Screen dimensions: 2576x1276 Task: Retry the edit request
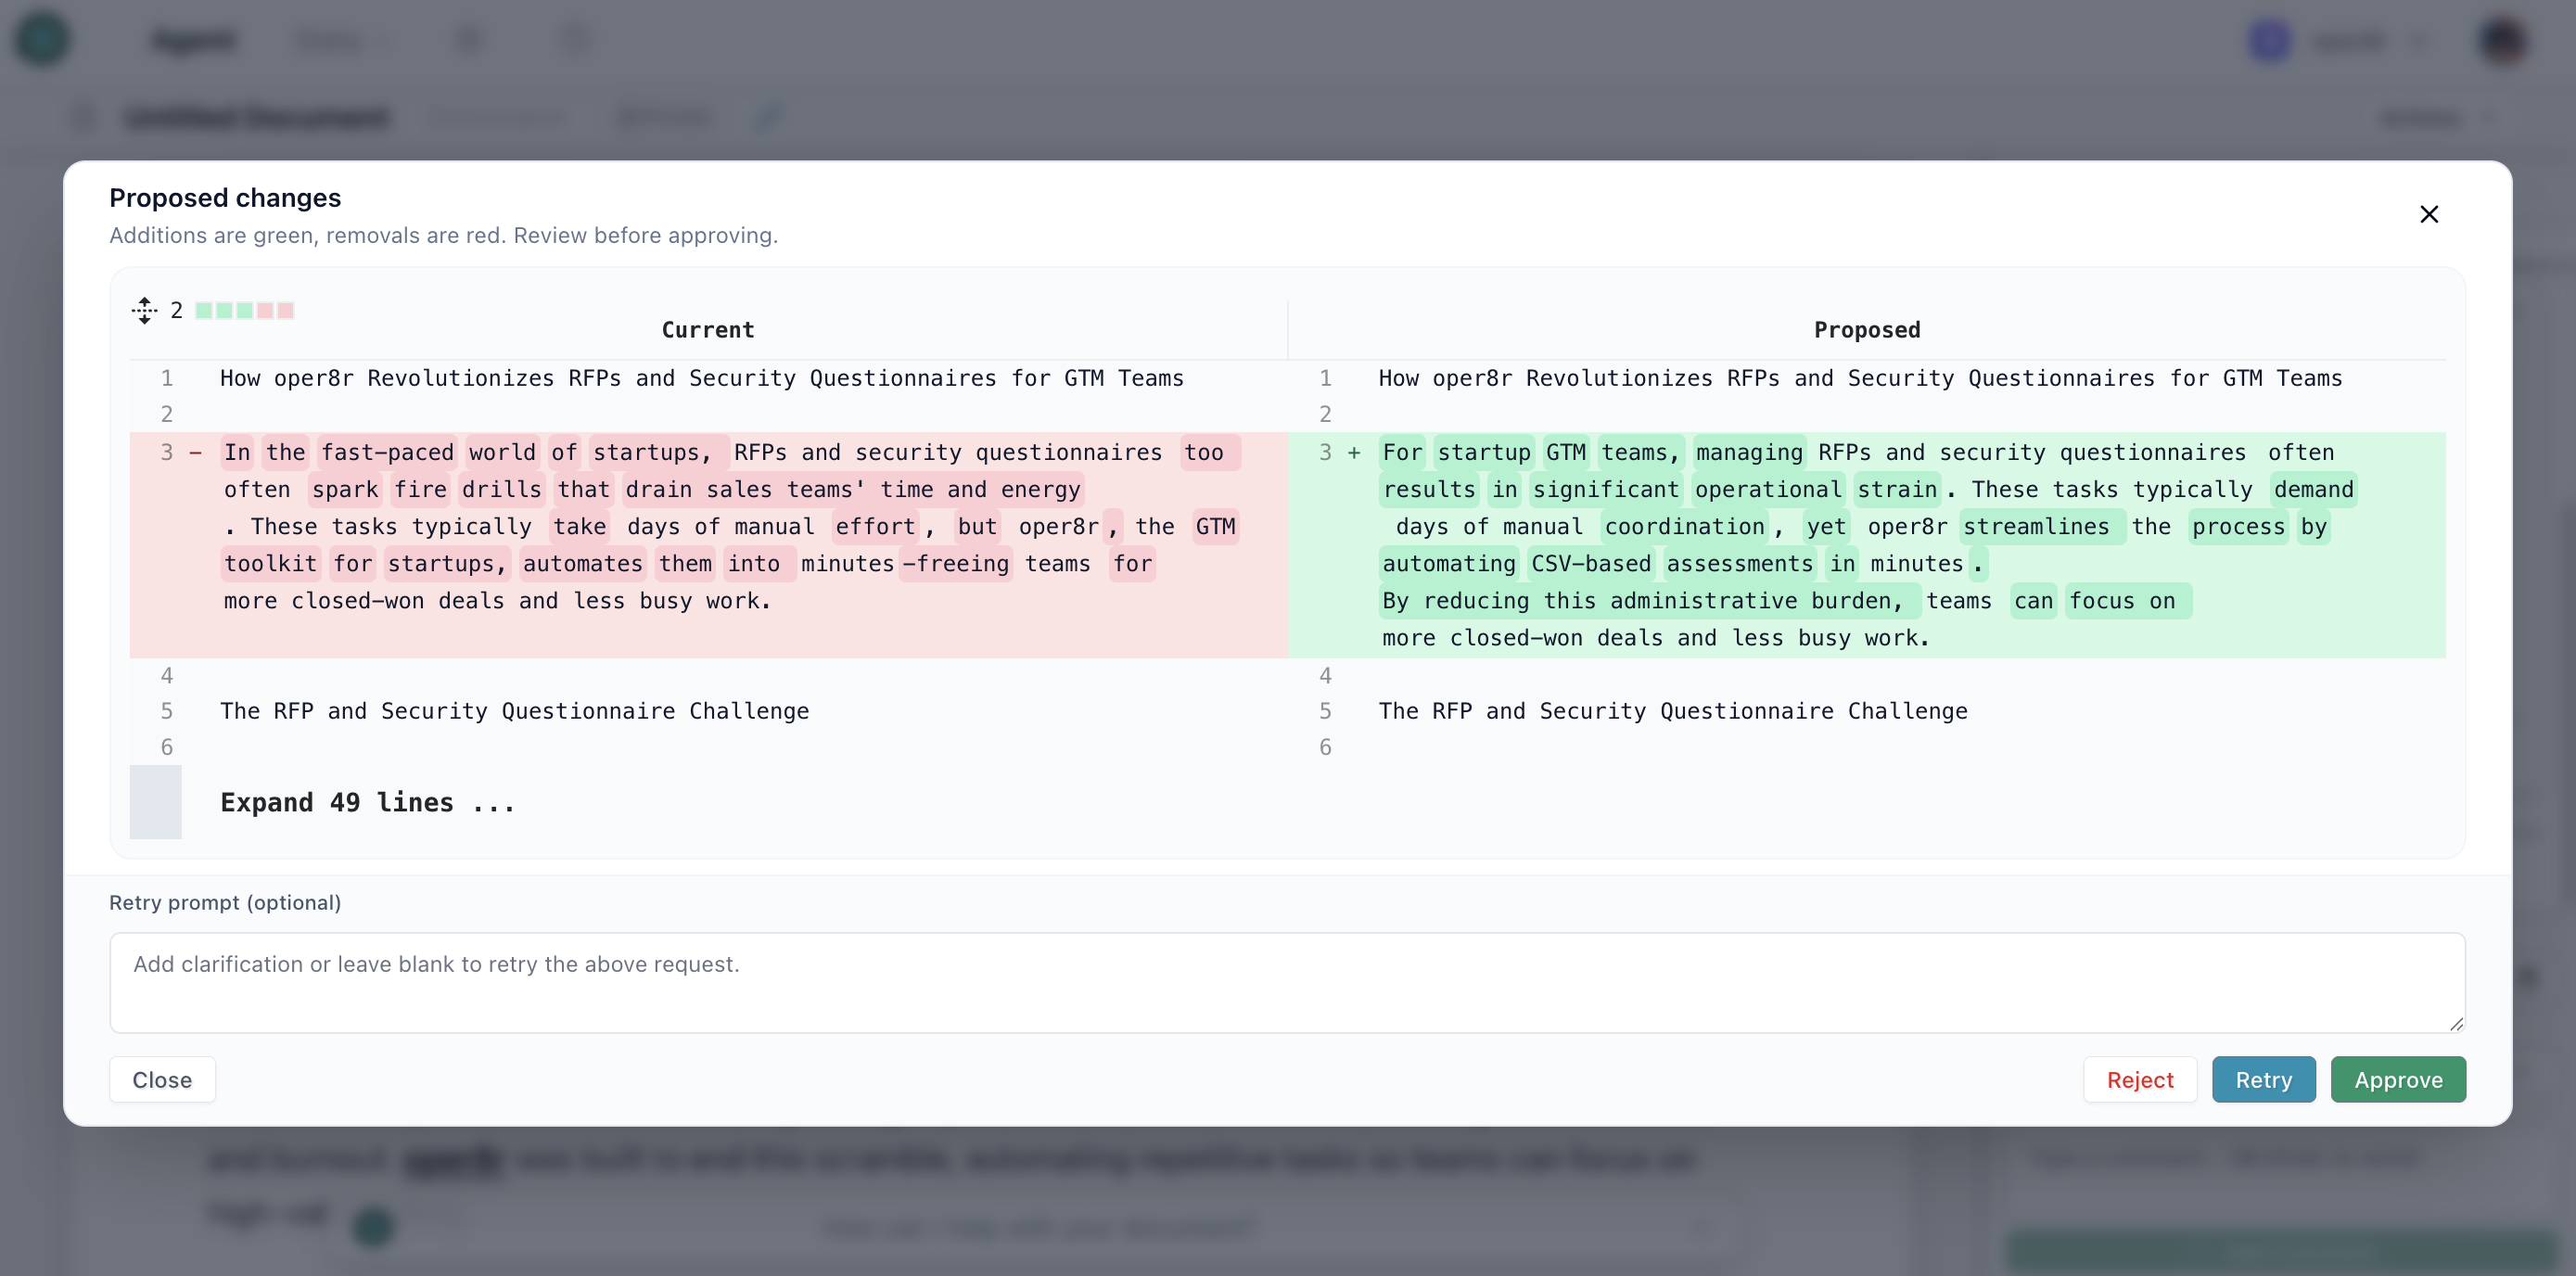[2263, 1079]
